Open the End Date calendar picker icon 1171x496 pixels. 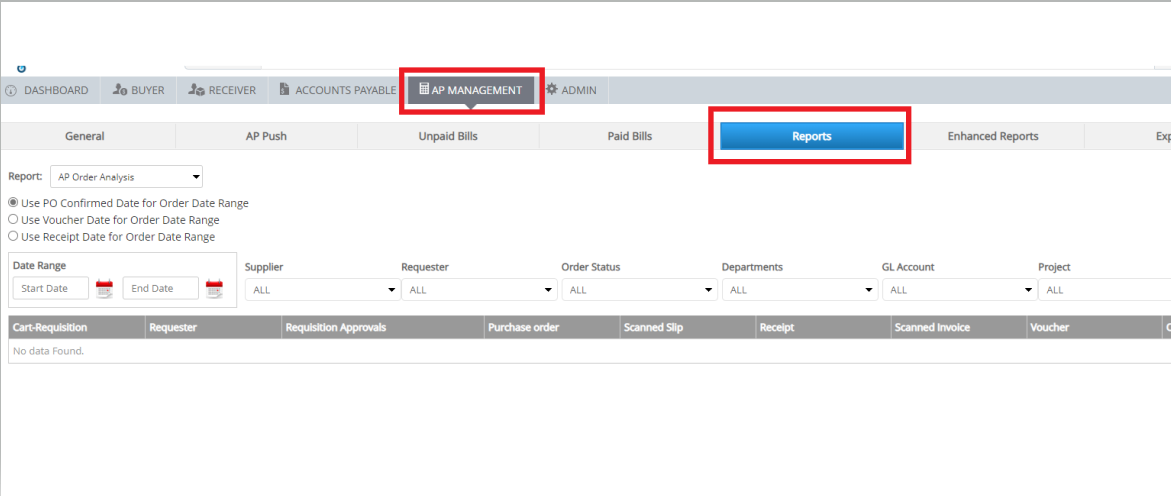click(214, 289)
